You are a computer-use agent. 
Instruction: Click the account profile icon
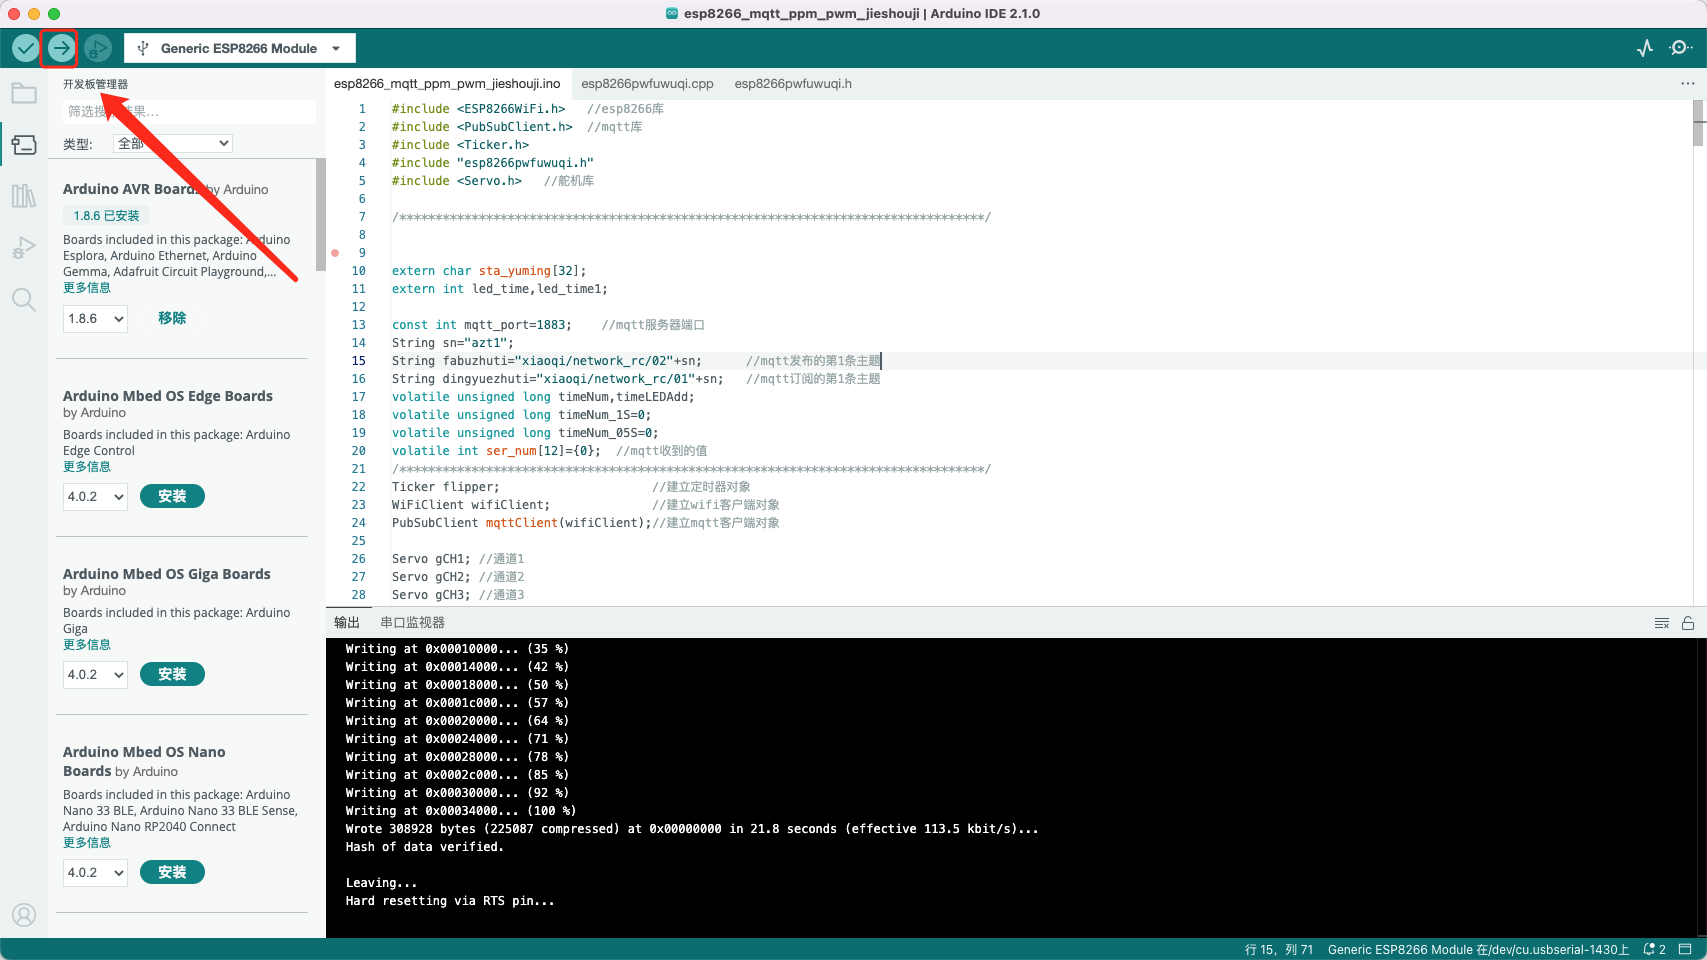pyautogui.click(x=24, y=914)
